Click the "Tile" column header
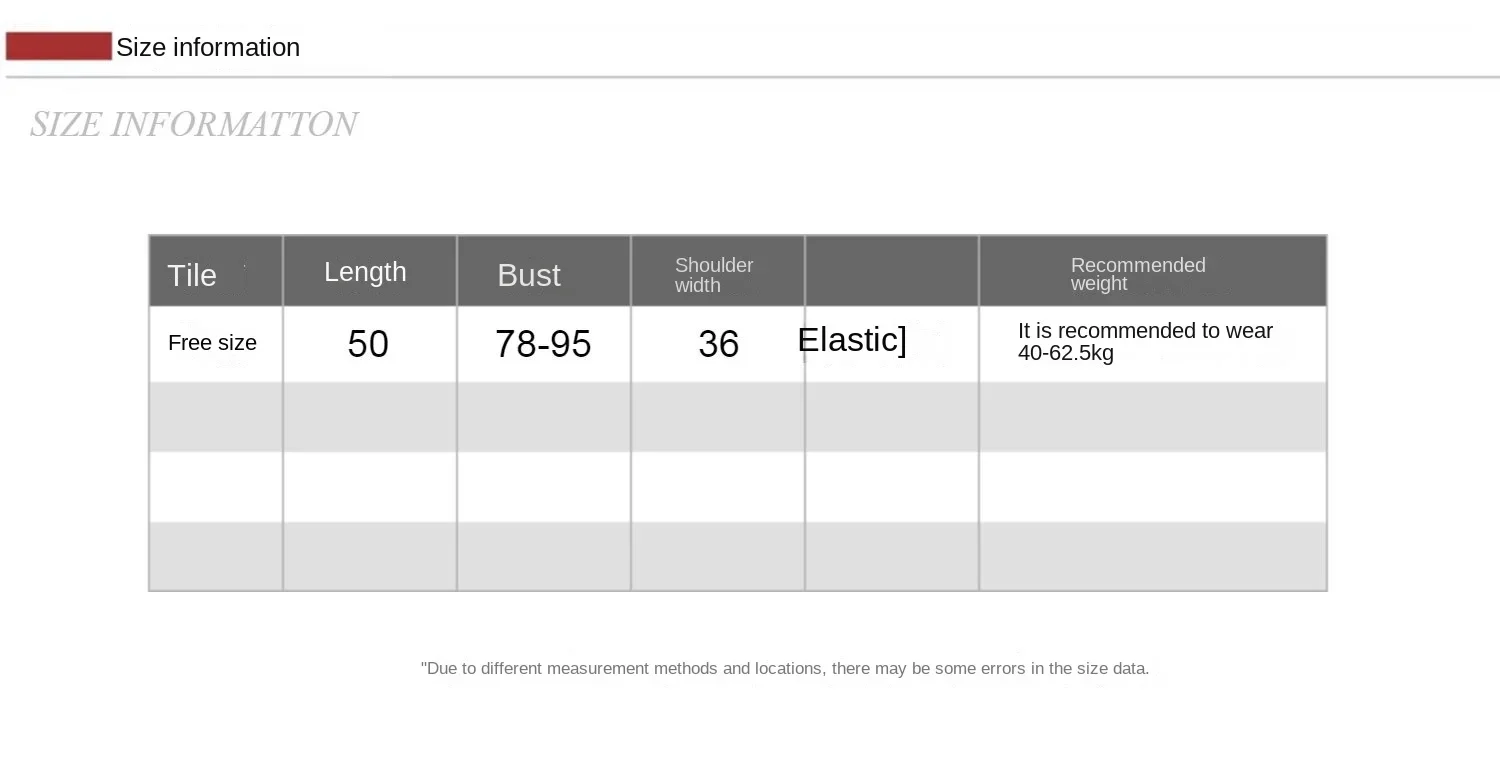This screenshot has height=758, width=1500. [192, 275]
